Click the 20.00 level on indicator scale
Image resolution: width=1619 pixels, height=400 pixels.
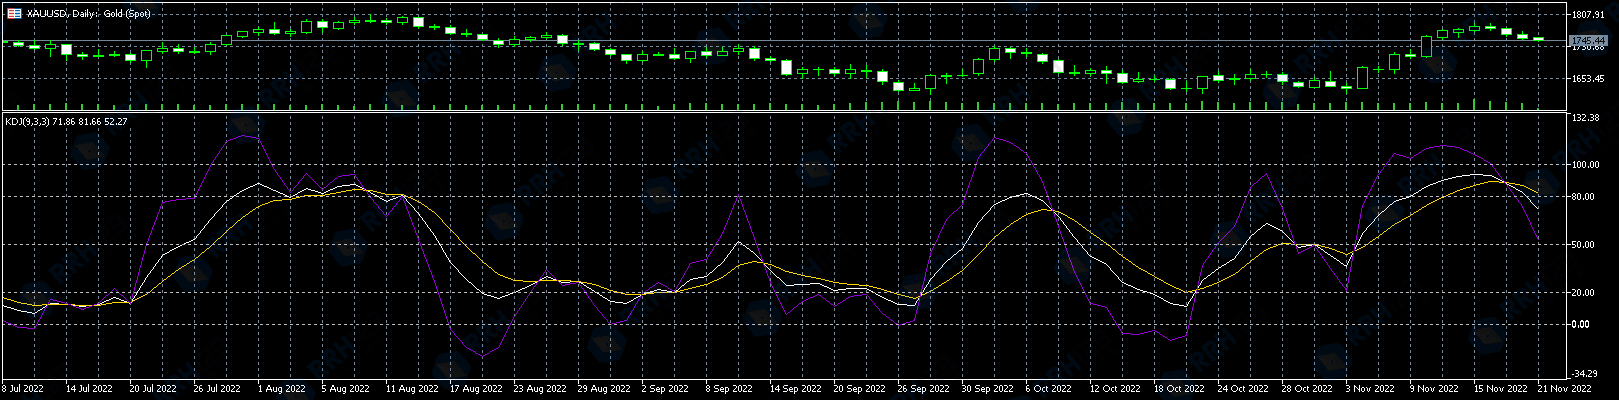click(x=1584, y=293)
